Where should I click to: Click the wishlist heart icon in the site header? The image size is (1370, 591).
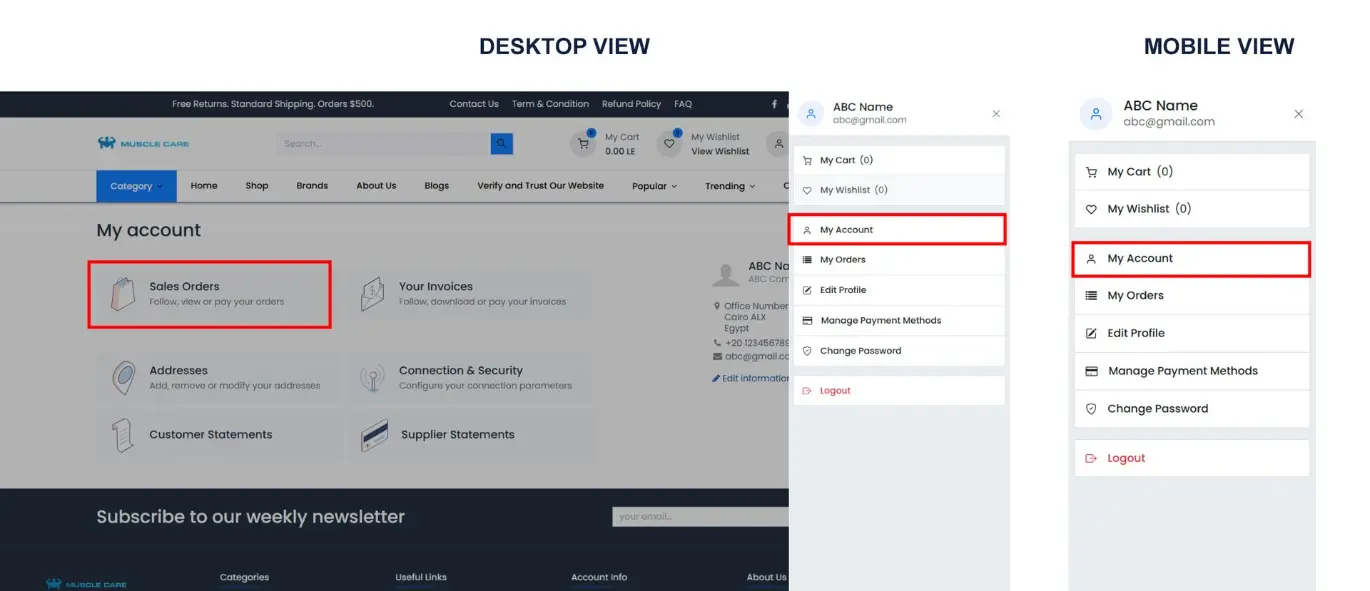coord(669,144)
